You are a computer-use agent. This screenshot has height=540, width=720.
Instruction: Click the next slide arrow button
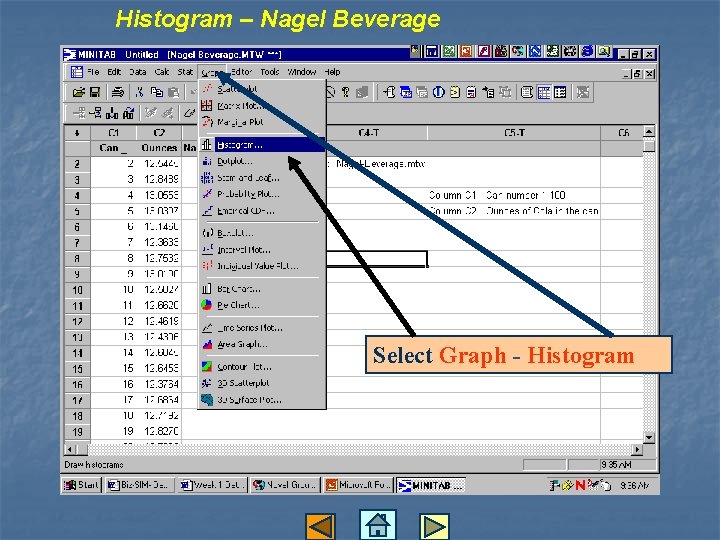click(434, 526)
